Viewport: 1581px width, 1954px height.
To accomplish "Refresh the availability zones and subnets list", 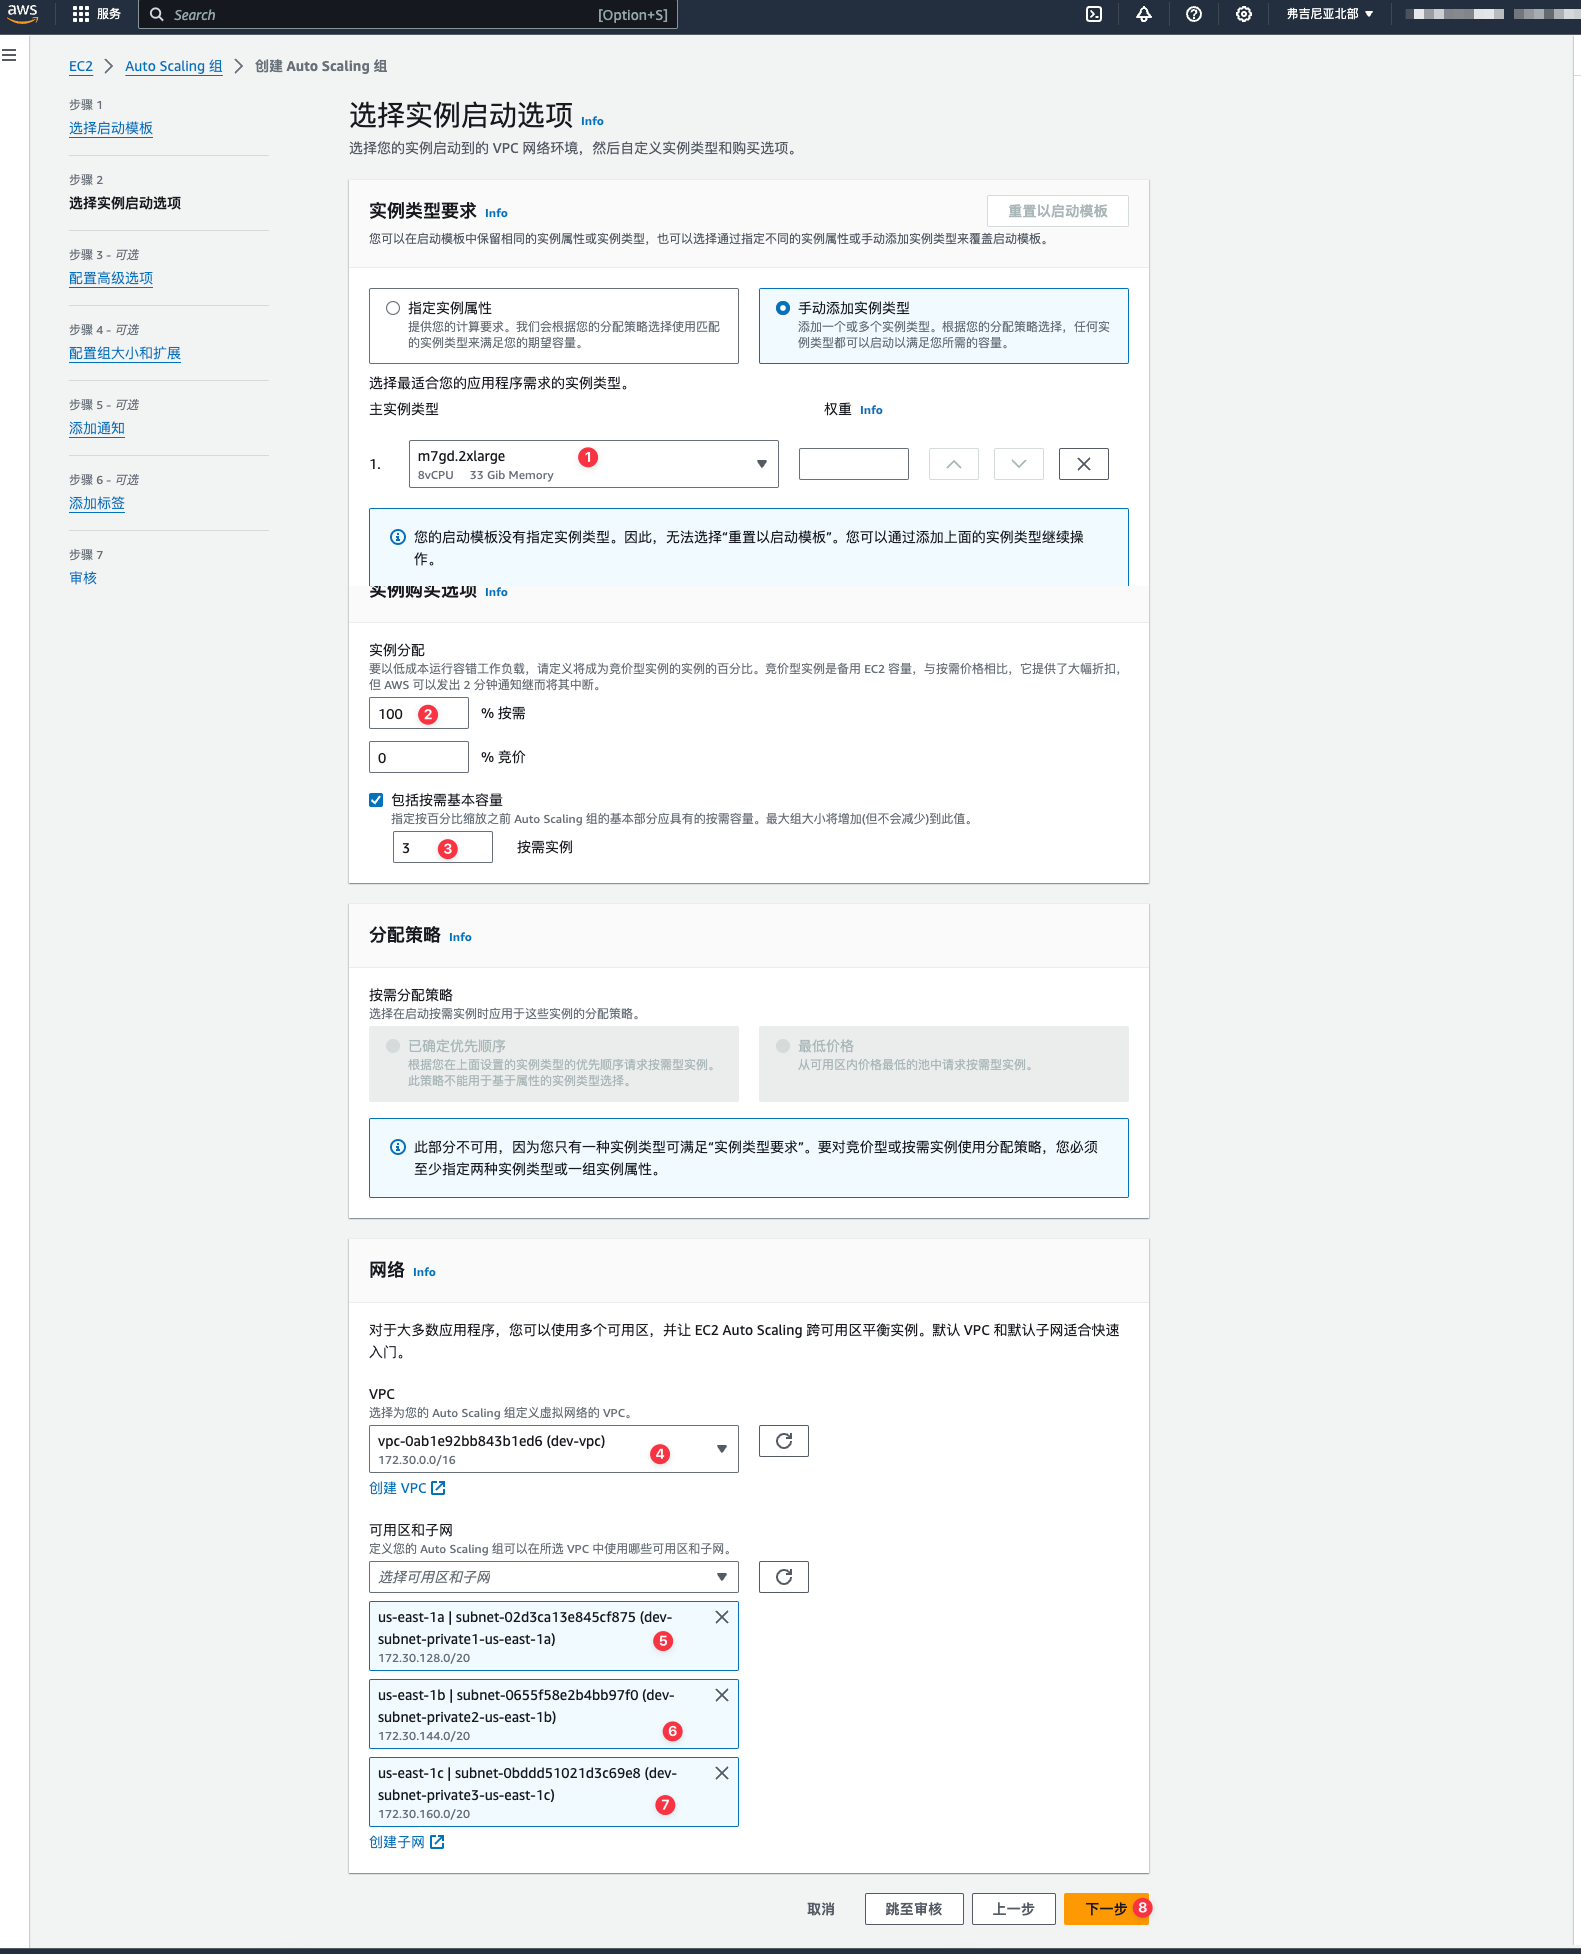I will click(x=784, y=1577).
